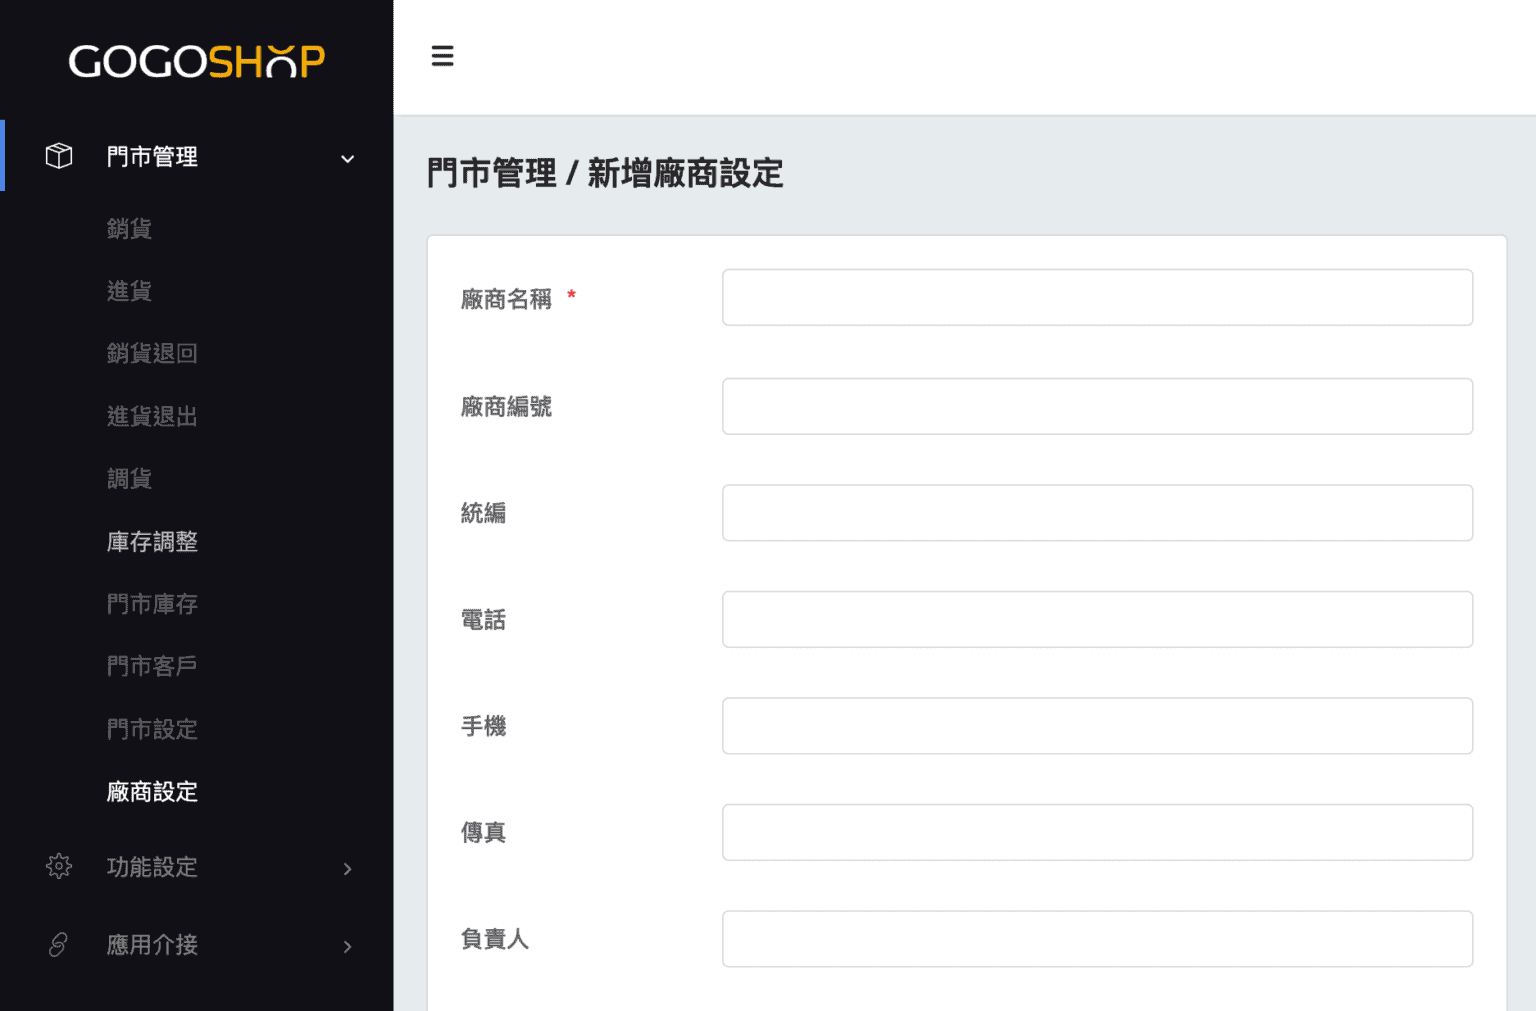Click inside the 廠商名稱 input field

[x=1097, y=297]
